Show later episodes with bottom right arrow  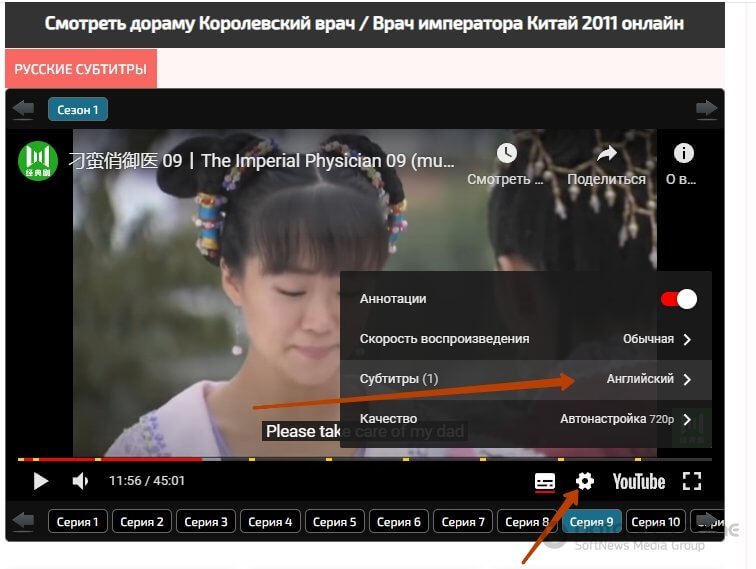pyautogui.click(x=708, y=521)
